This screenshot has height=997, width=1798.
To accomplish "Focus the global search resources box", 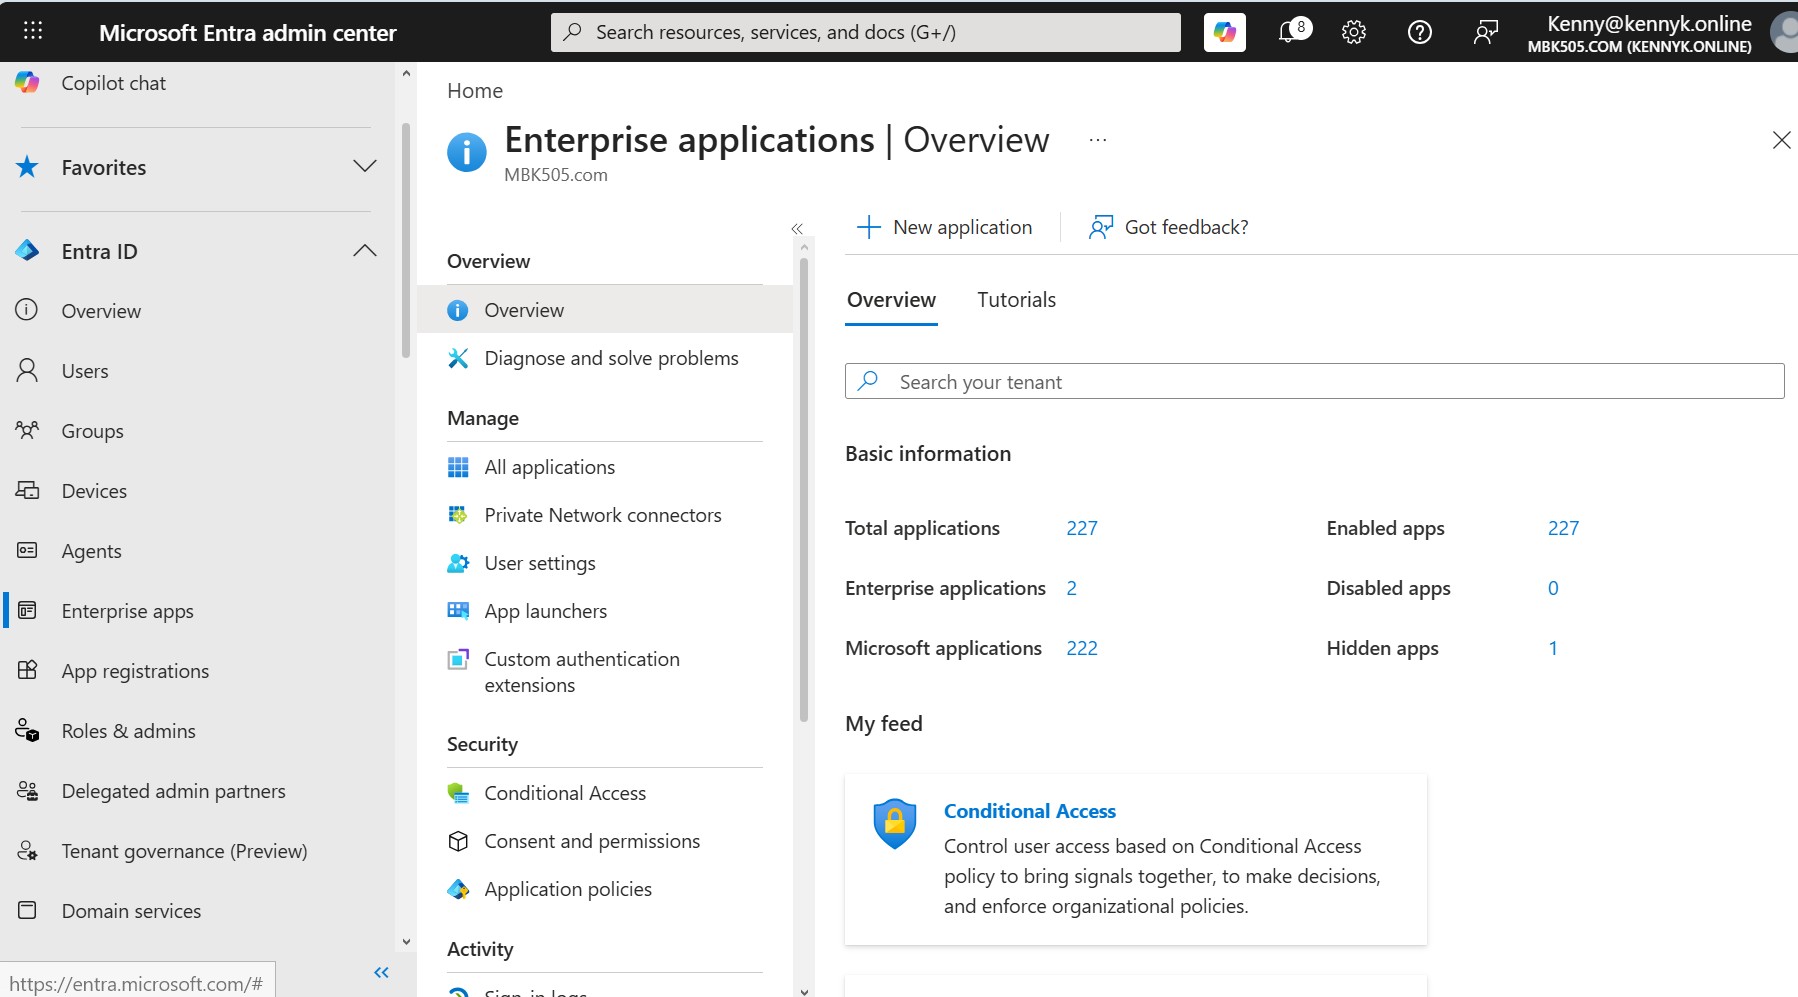I will point(865,32).
